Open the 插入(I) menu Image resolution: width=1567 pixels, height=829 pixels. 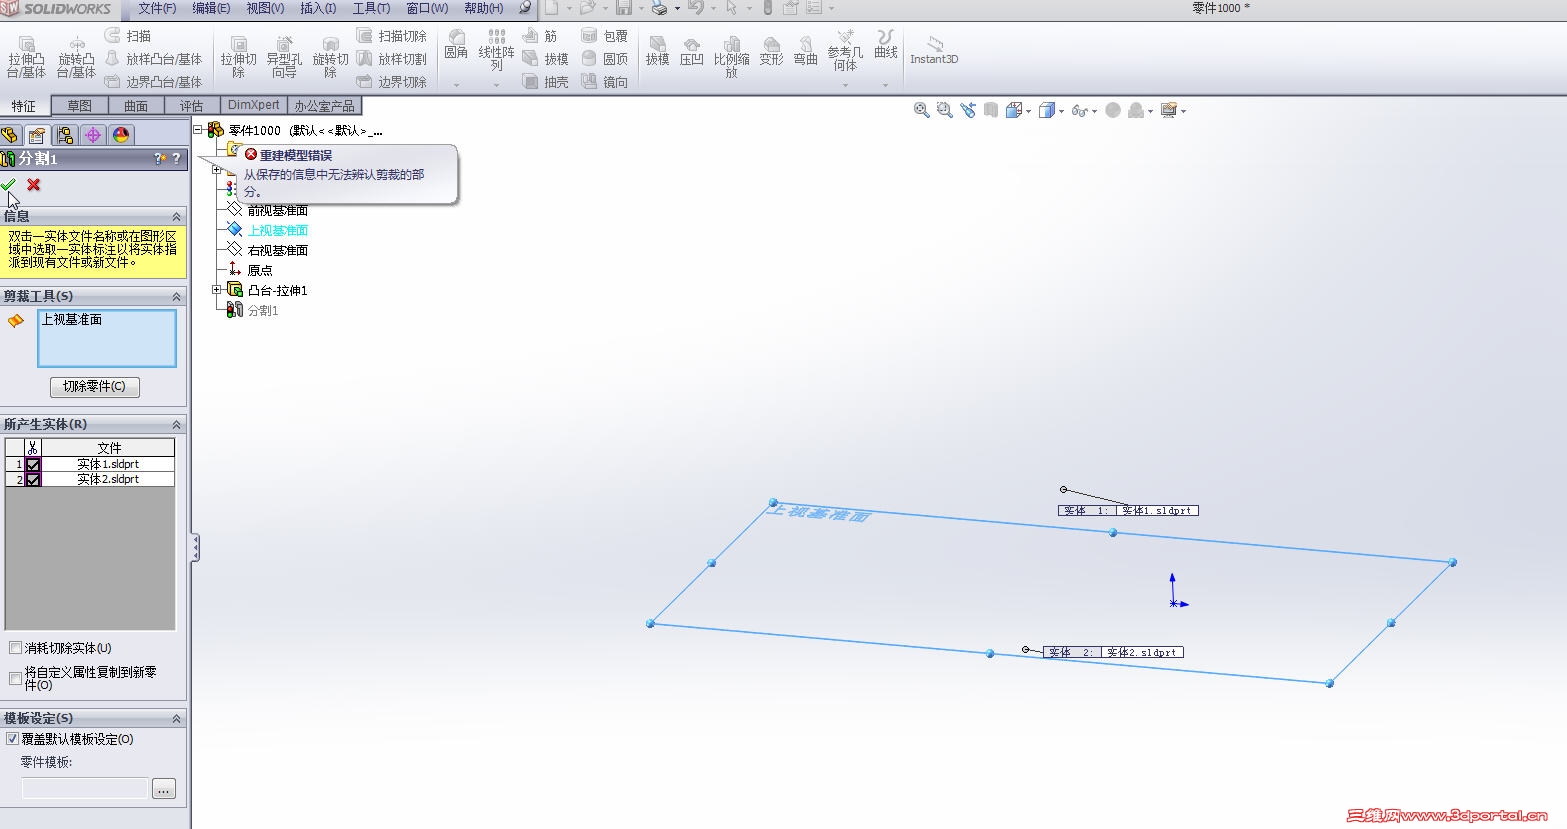pyautogui.click(x=318, y=8)
